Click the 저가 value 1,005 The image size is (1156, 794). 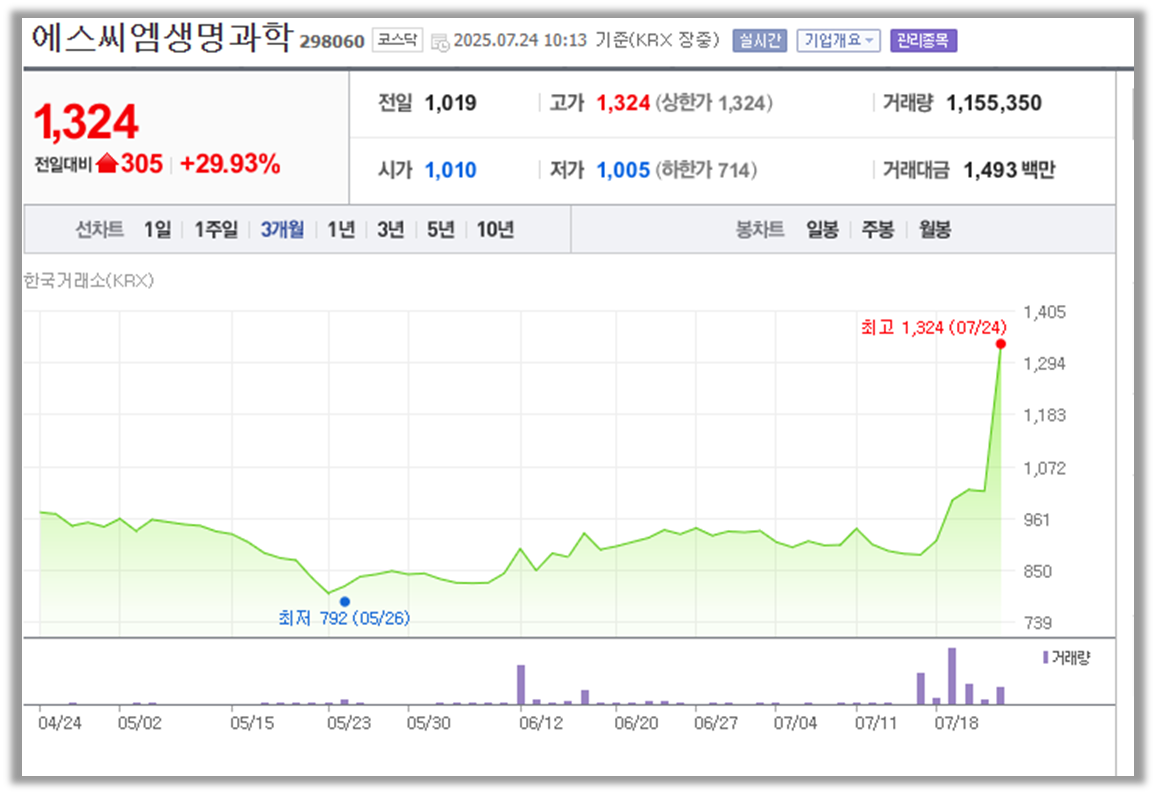pos(623,170)
